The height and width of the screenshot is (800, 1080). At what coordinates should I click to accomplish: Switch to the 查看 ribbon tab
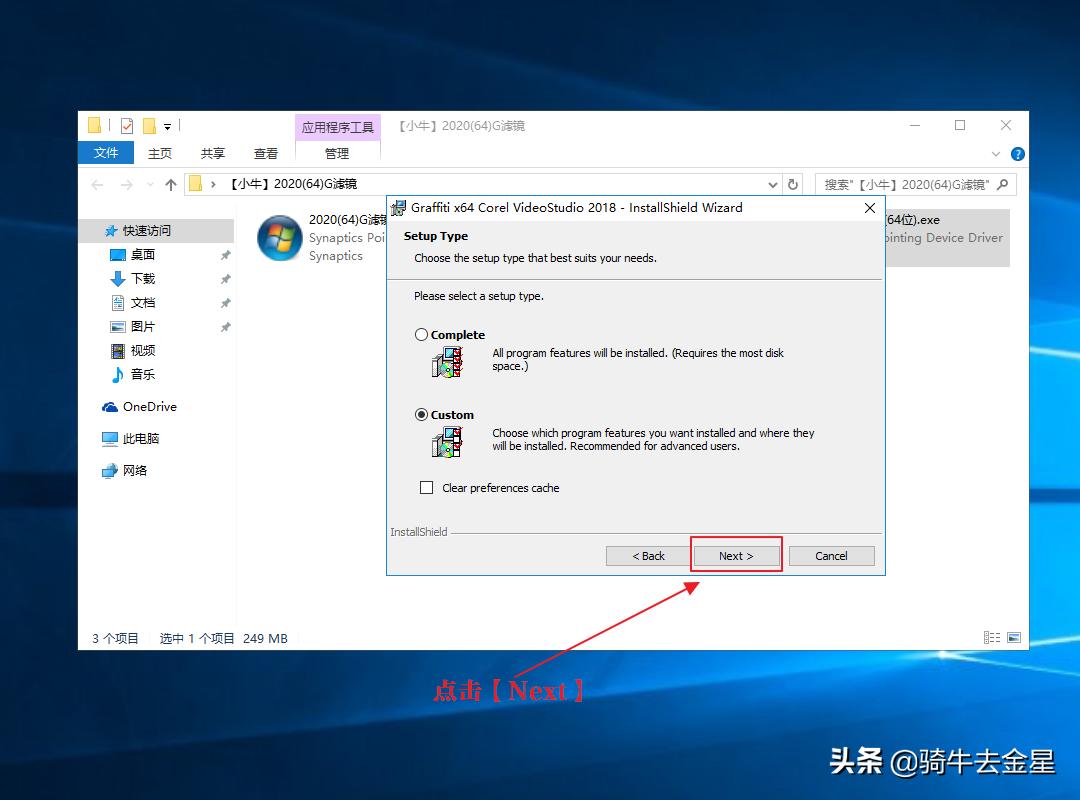(x=265, y=153)
